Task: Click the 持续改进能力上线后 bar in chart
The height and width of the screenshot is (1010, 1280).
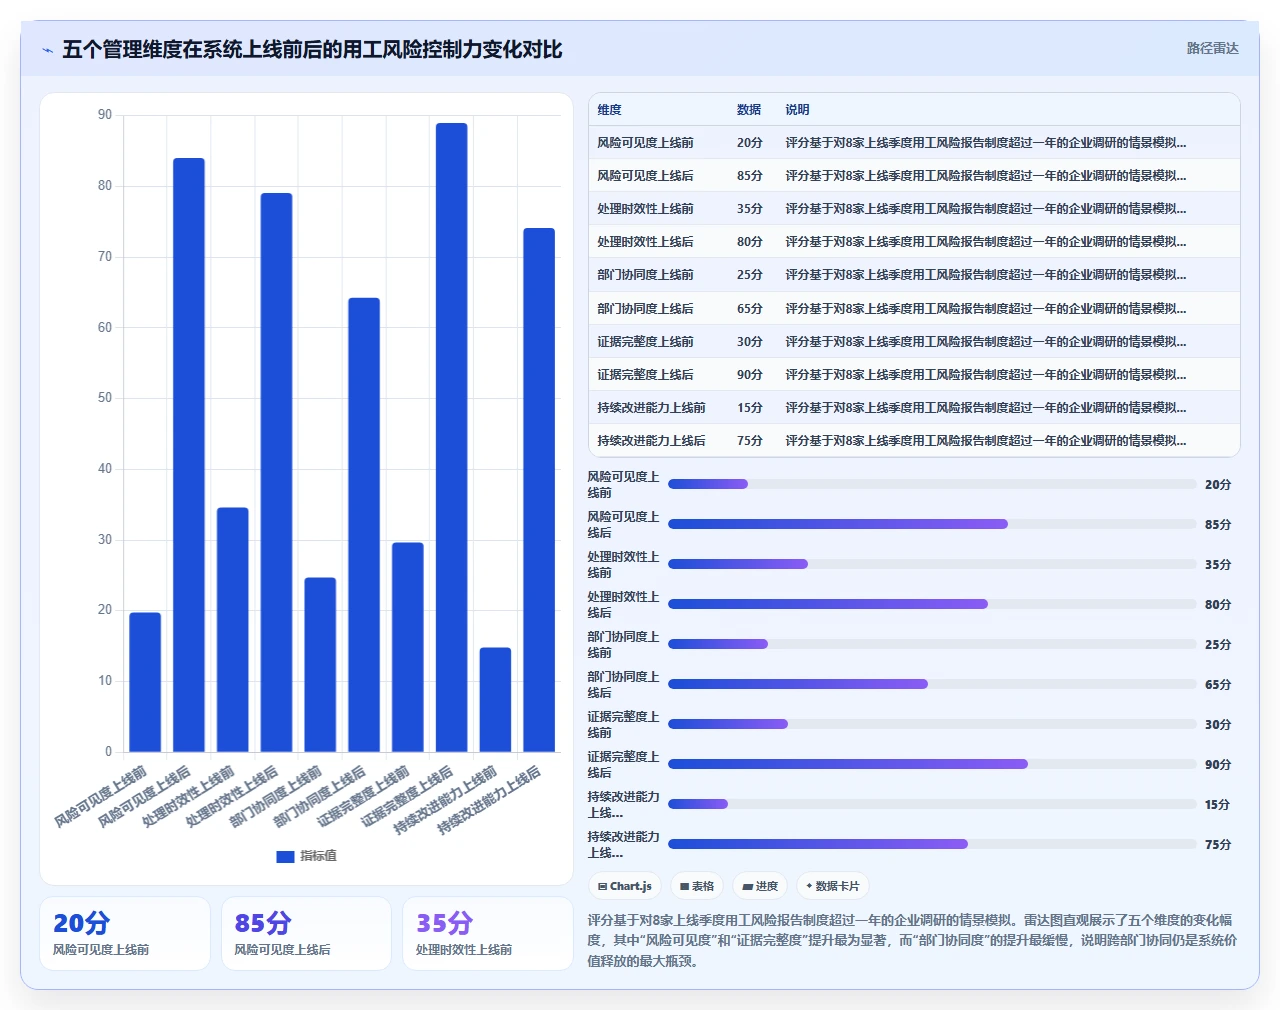Action: tap(539, 490)
